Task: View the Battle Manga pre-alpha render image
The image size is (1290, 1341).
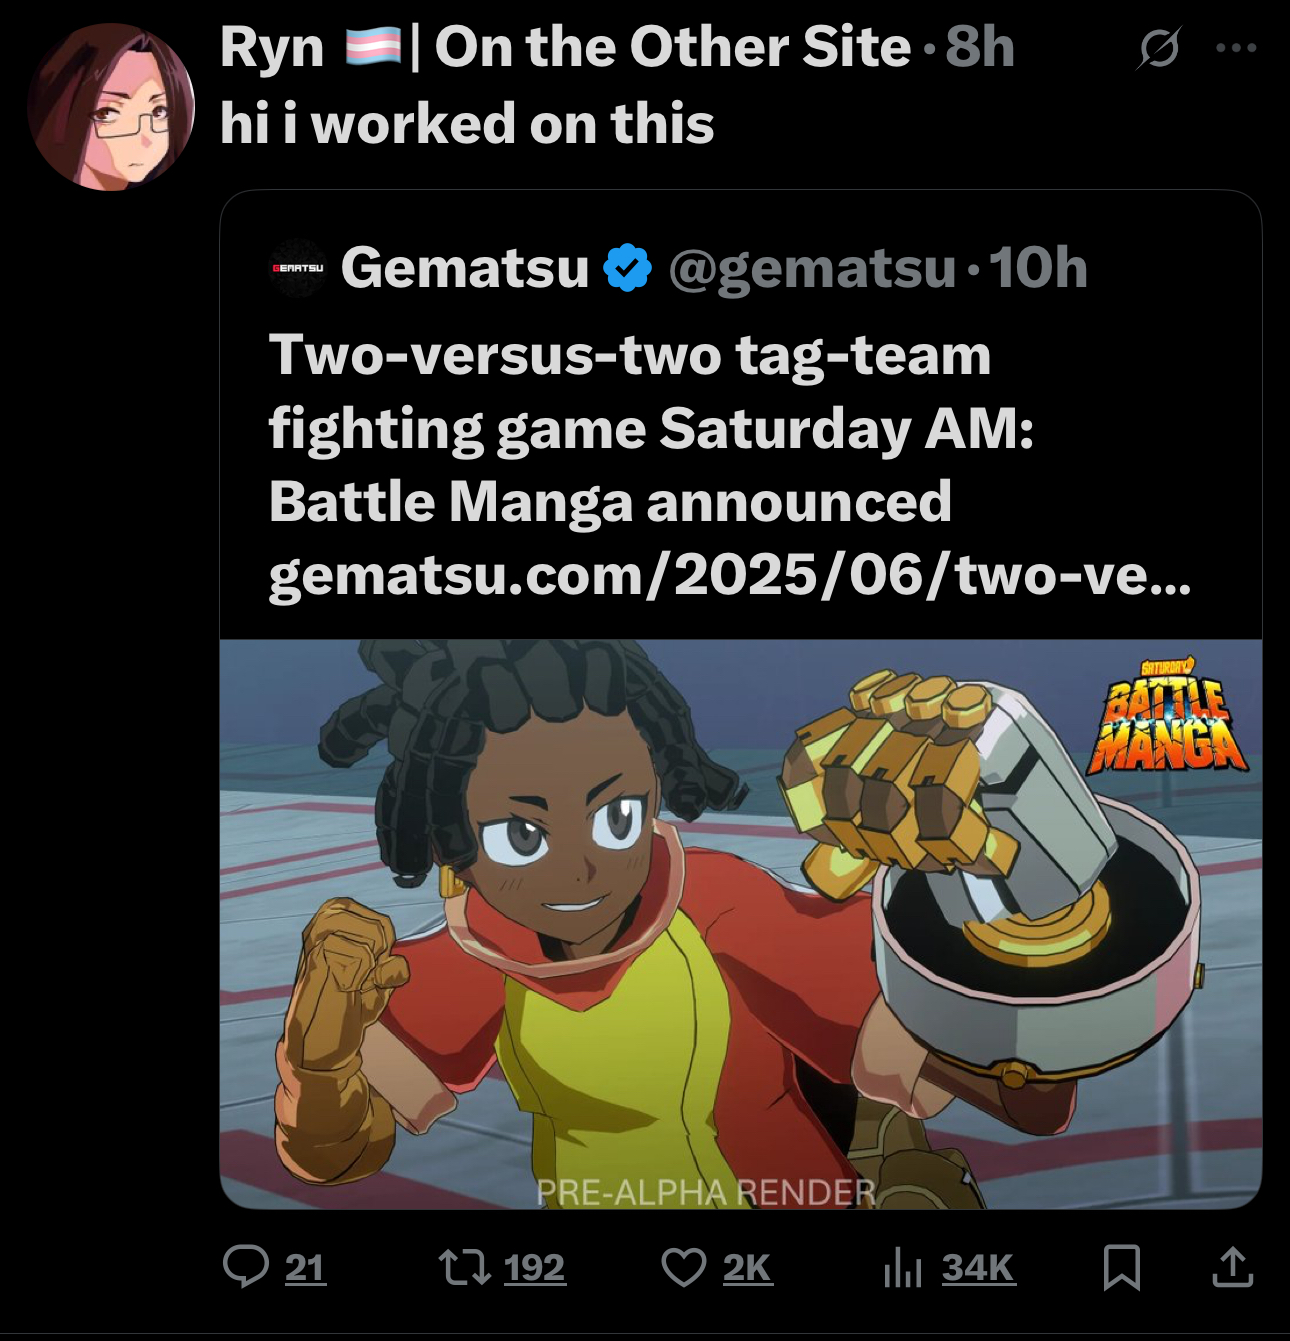Action: [741, 924]
